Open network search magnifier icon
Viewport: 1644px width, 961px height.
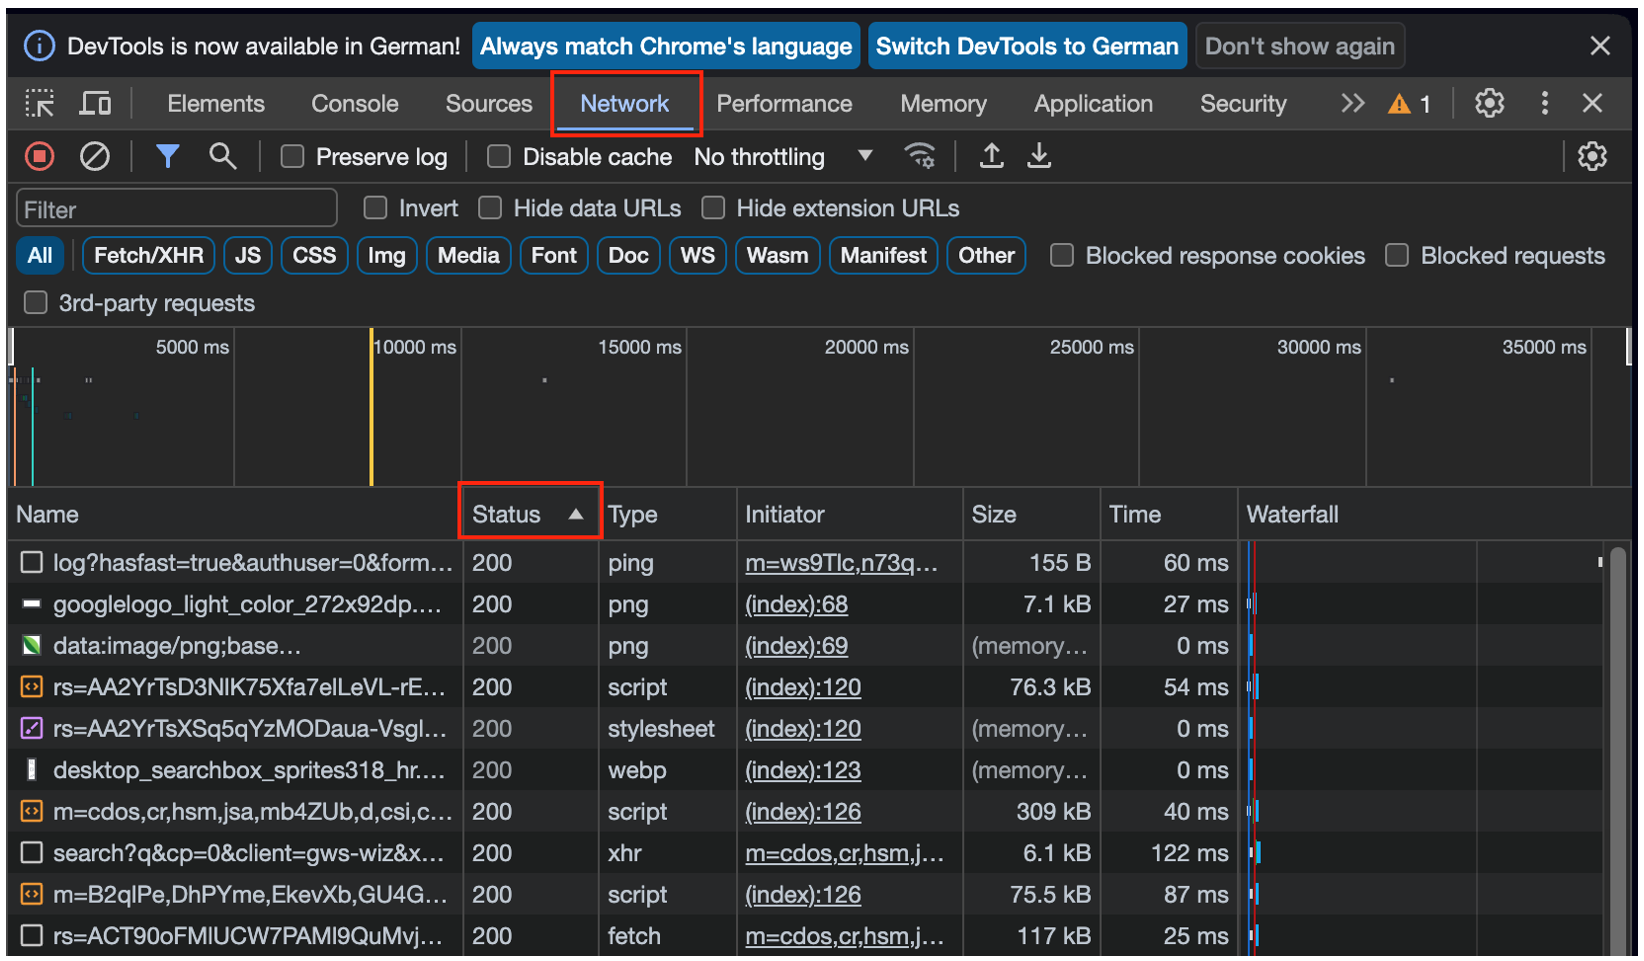(222, 156)
